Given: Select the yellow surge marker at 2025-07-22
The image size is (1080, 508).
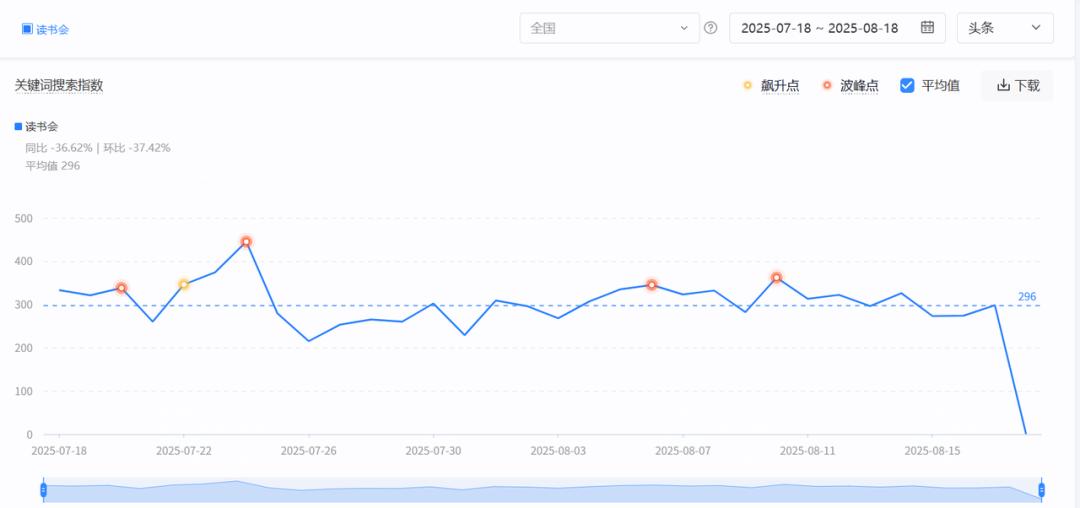Looking at the screenshot, I should pyautogui.click(x=183, y=284).
